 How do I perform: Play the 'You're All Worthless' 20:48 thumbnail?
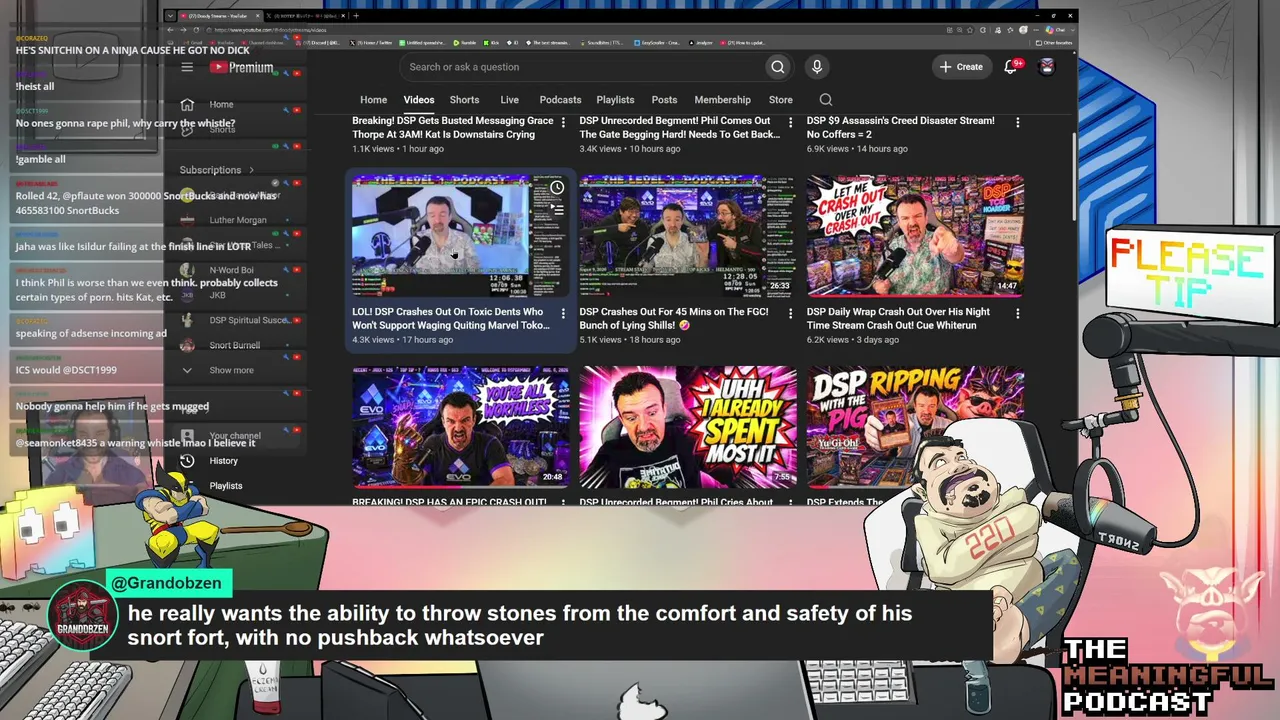[x=461, y=427]
